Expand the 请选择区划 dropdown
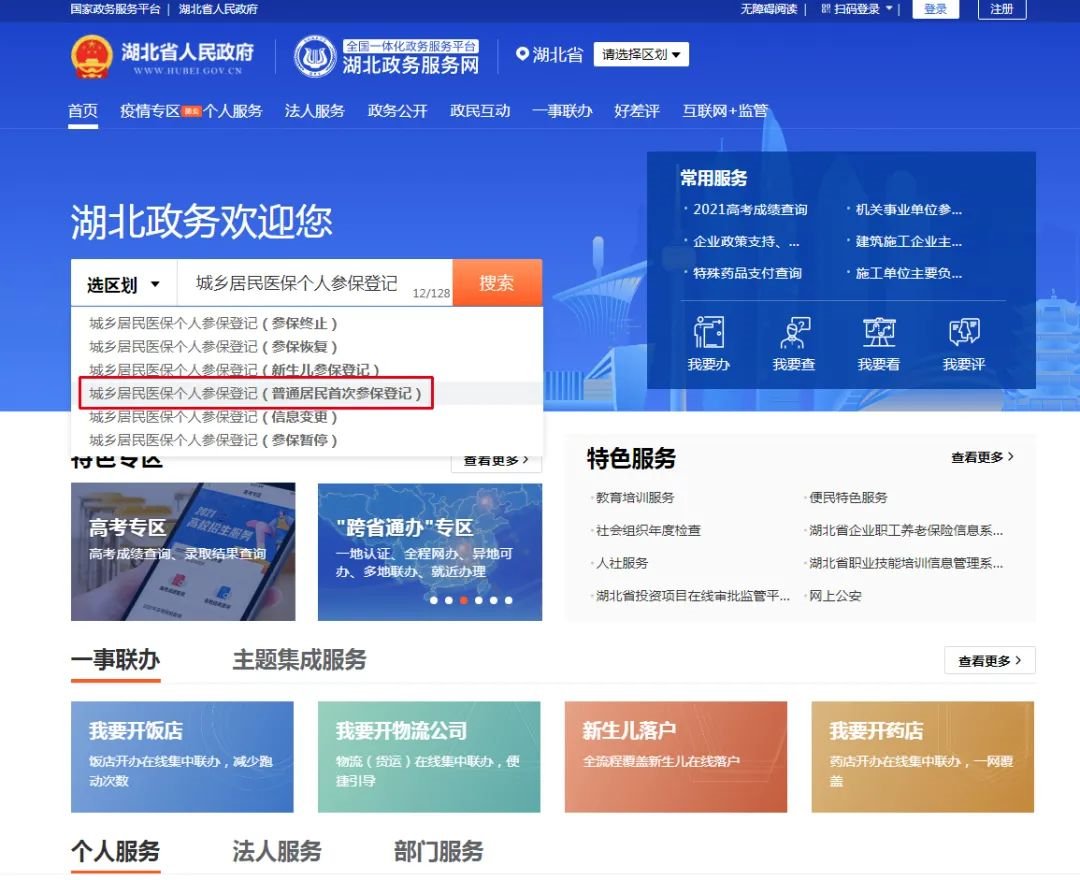The height and width of the screenshot is (880, 1080). pyautogui.click(x=641, y=54)
